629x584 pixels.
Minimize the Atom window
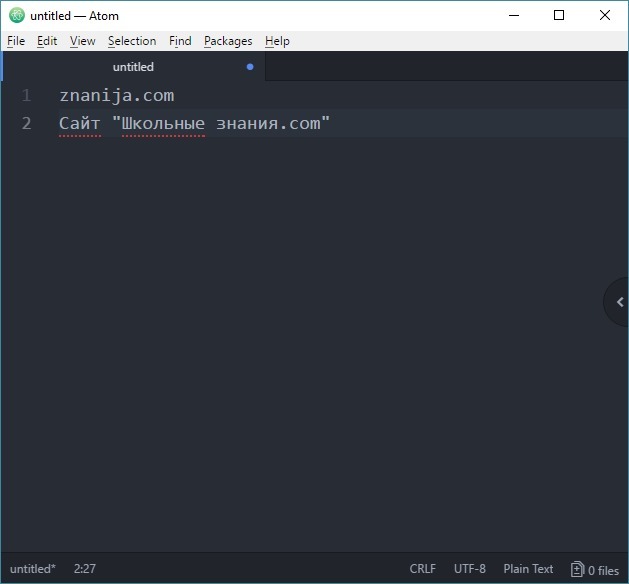514,16
